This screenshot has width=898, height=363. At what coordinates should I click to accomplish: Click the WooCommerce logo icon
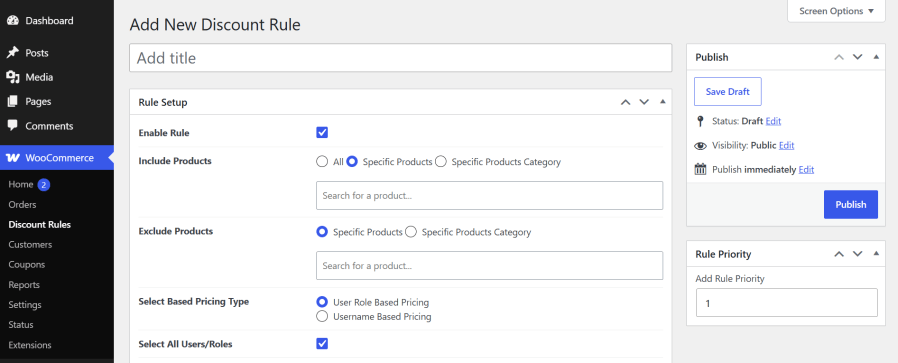pyautogui.click(x=13, y=157)
